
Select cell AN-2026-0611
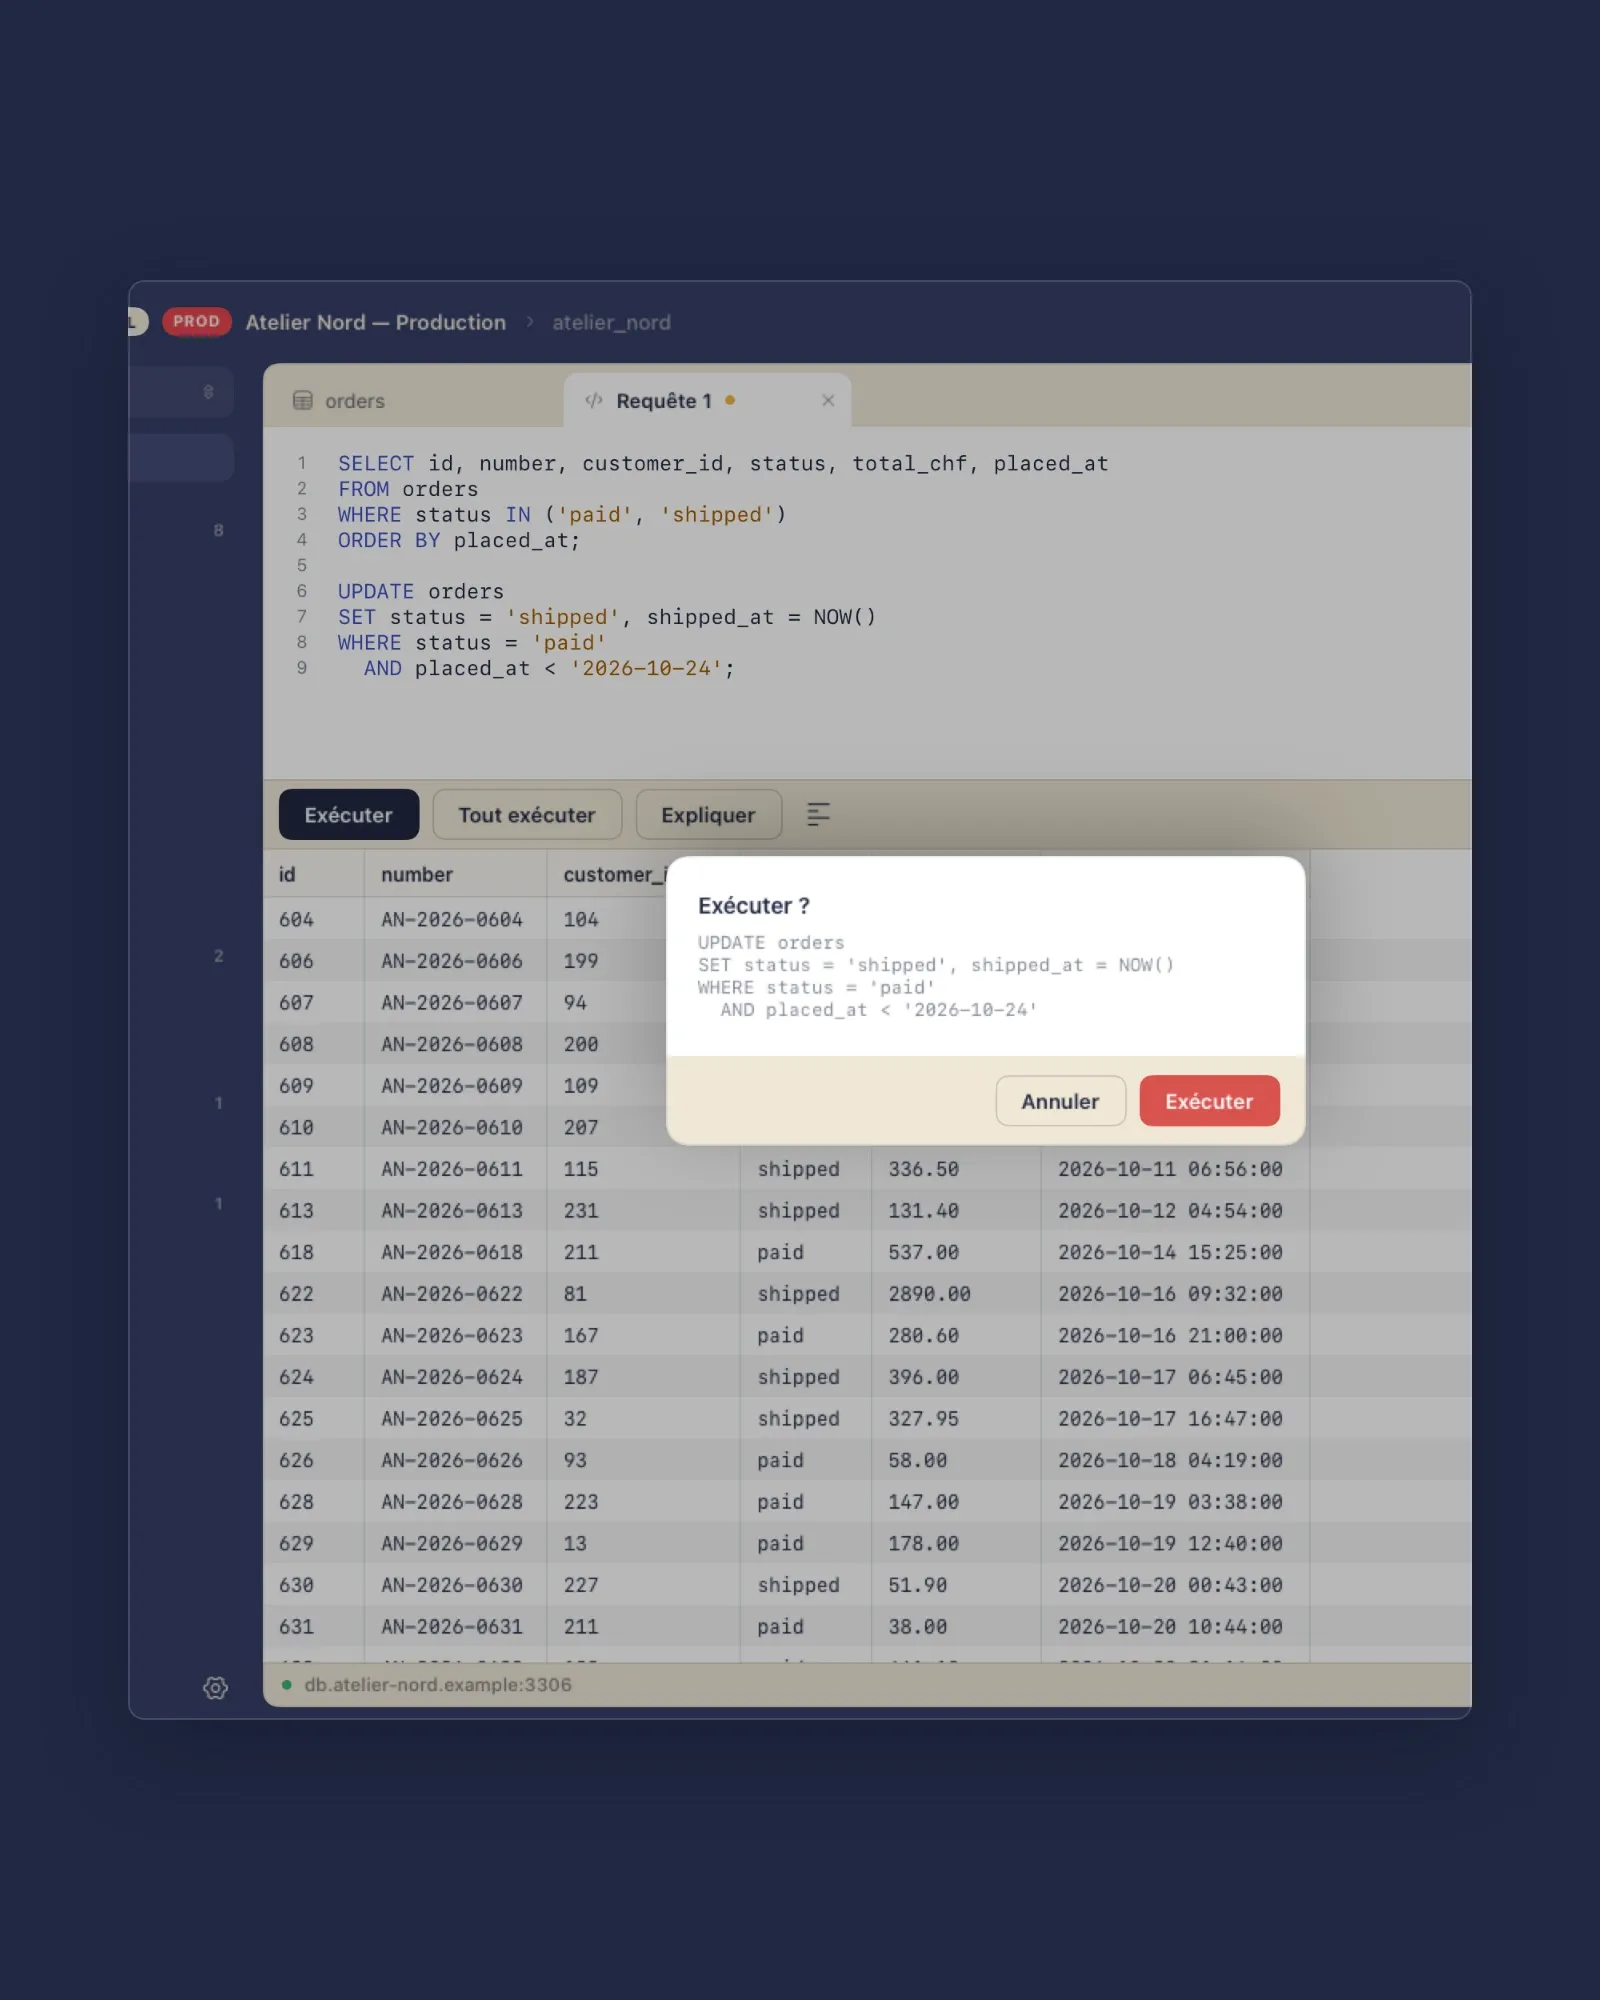coord(452,1169)
